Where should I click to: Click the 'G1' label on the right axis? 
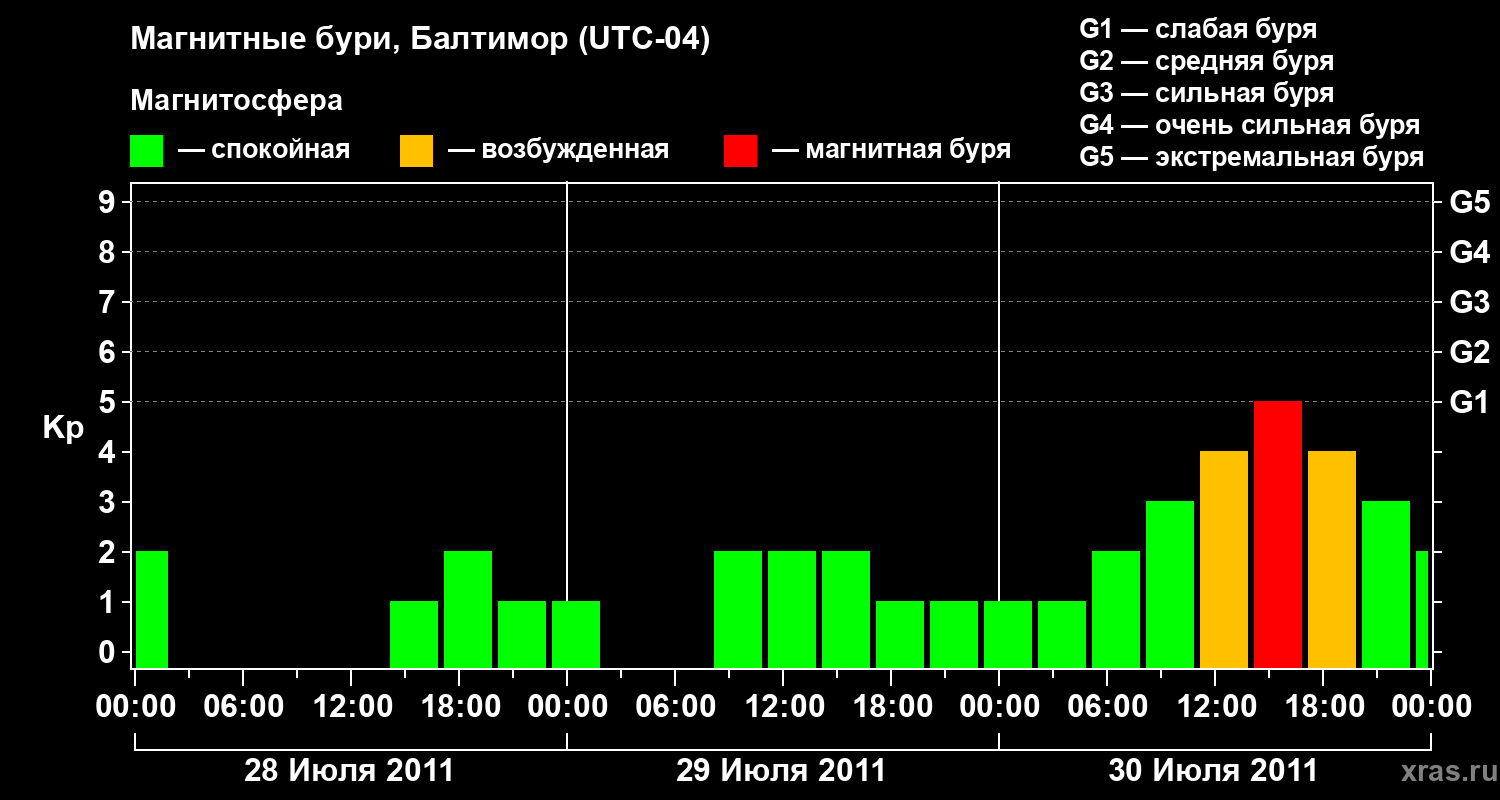point(1470,402)
